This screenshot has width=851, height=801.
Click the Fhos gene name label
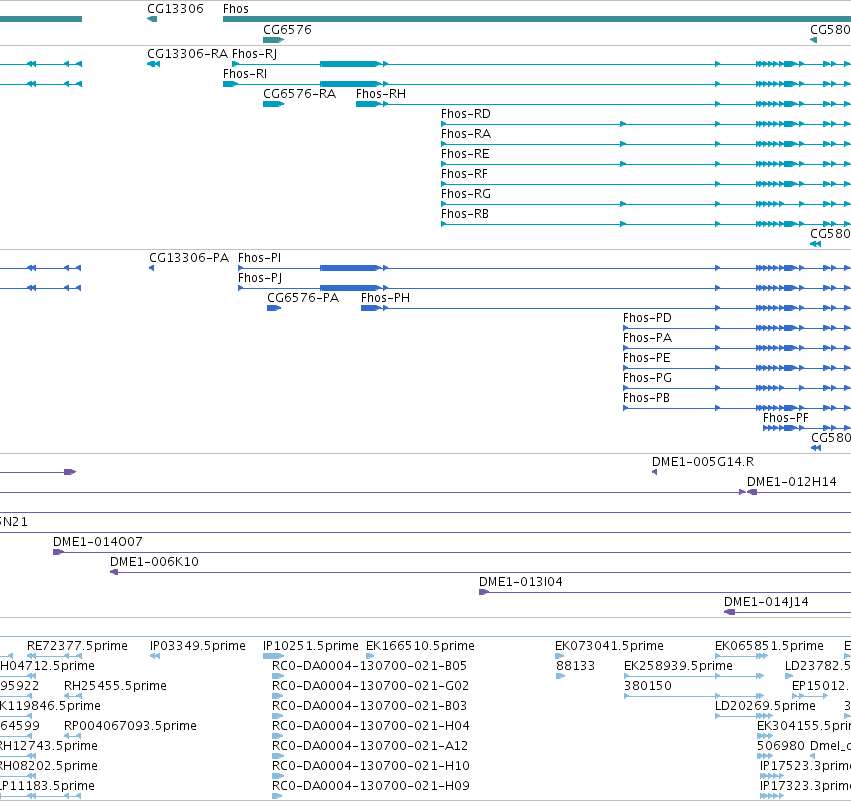click(x=236, y=9)
